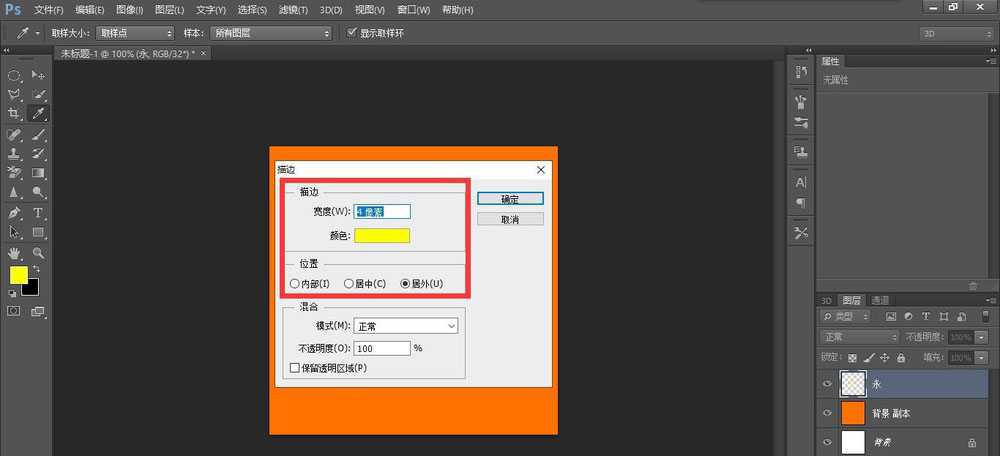Screen dimensions: 1000x456
Task: Choose the 居中(C) stroke position
Action: (349, 284)
